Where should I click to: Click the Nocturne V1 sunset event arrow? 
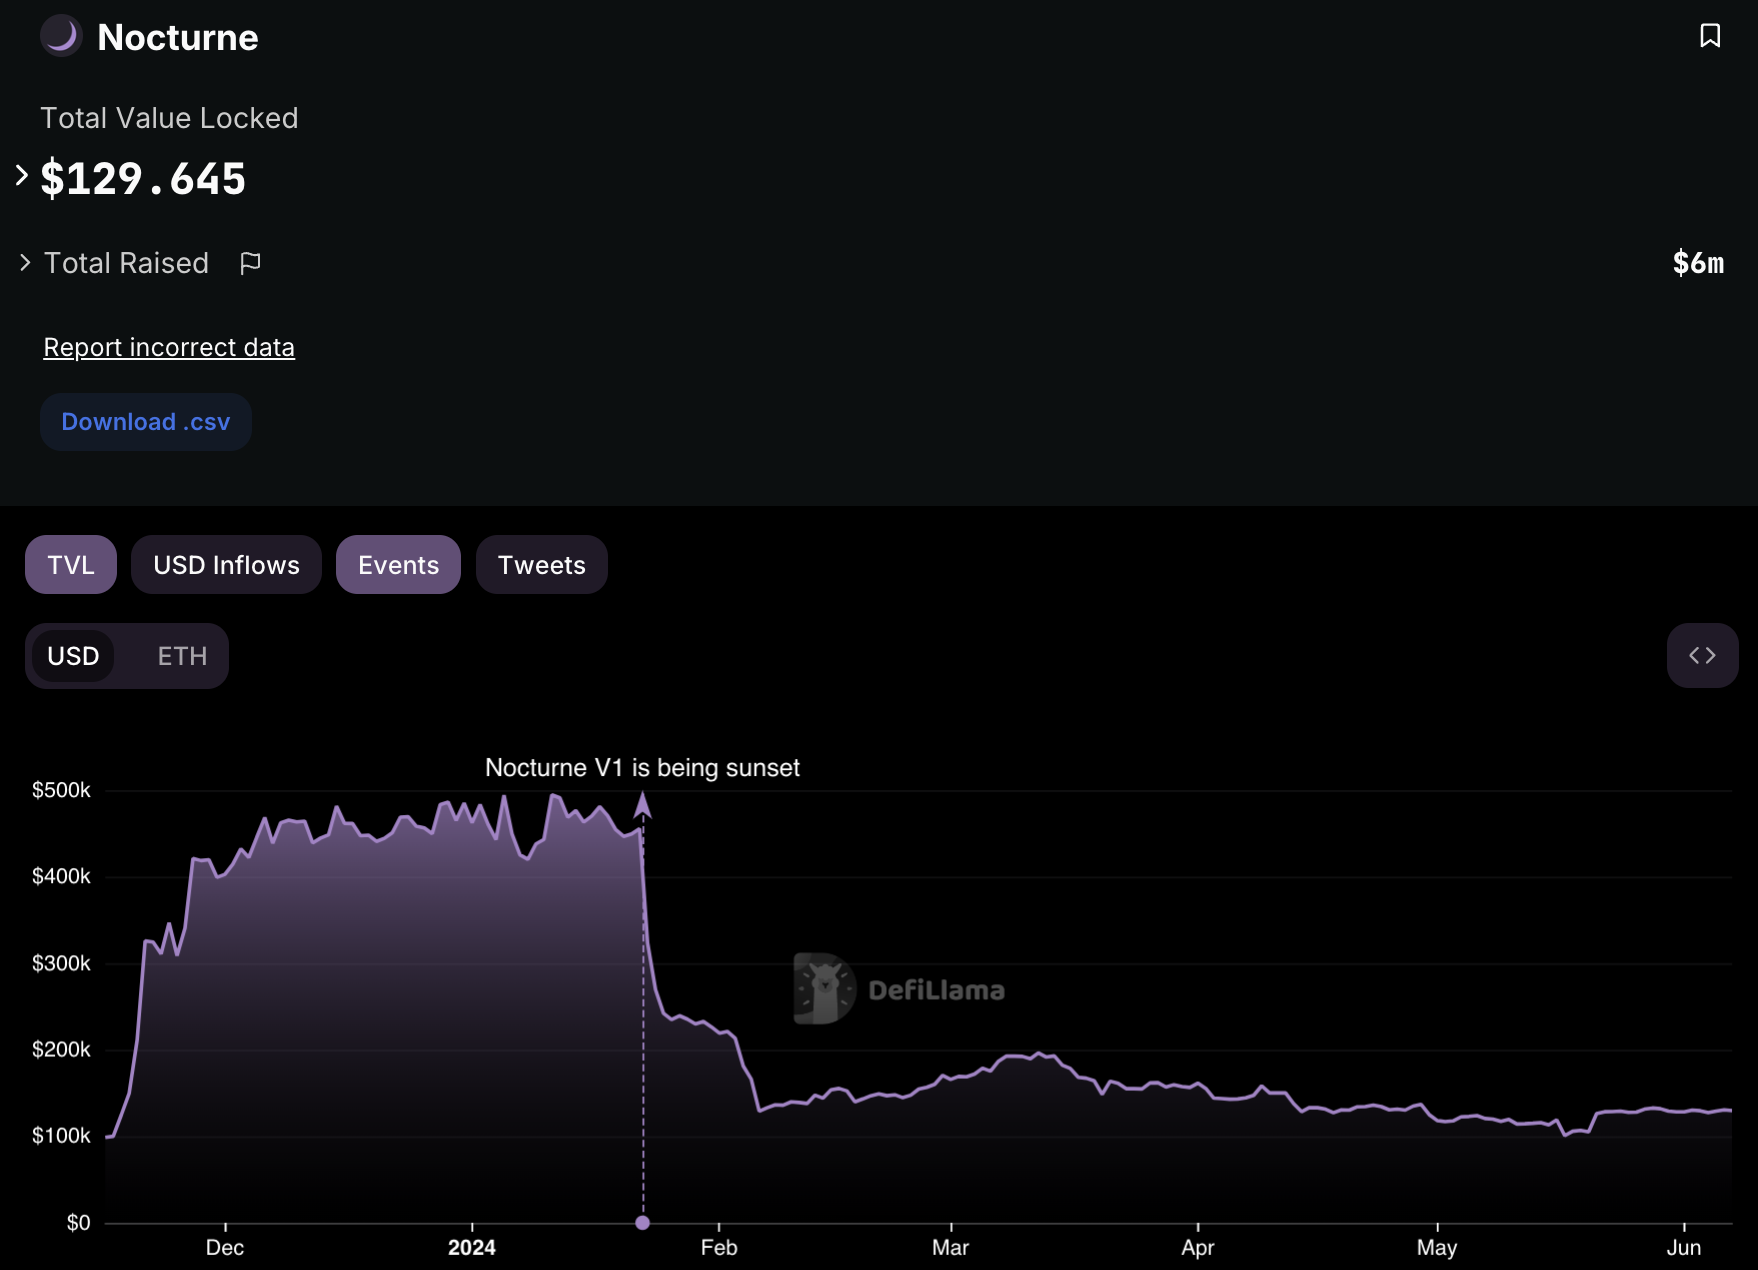click(643, 804)
